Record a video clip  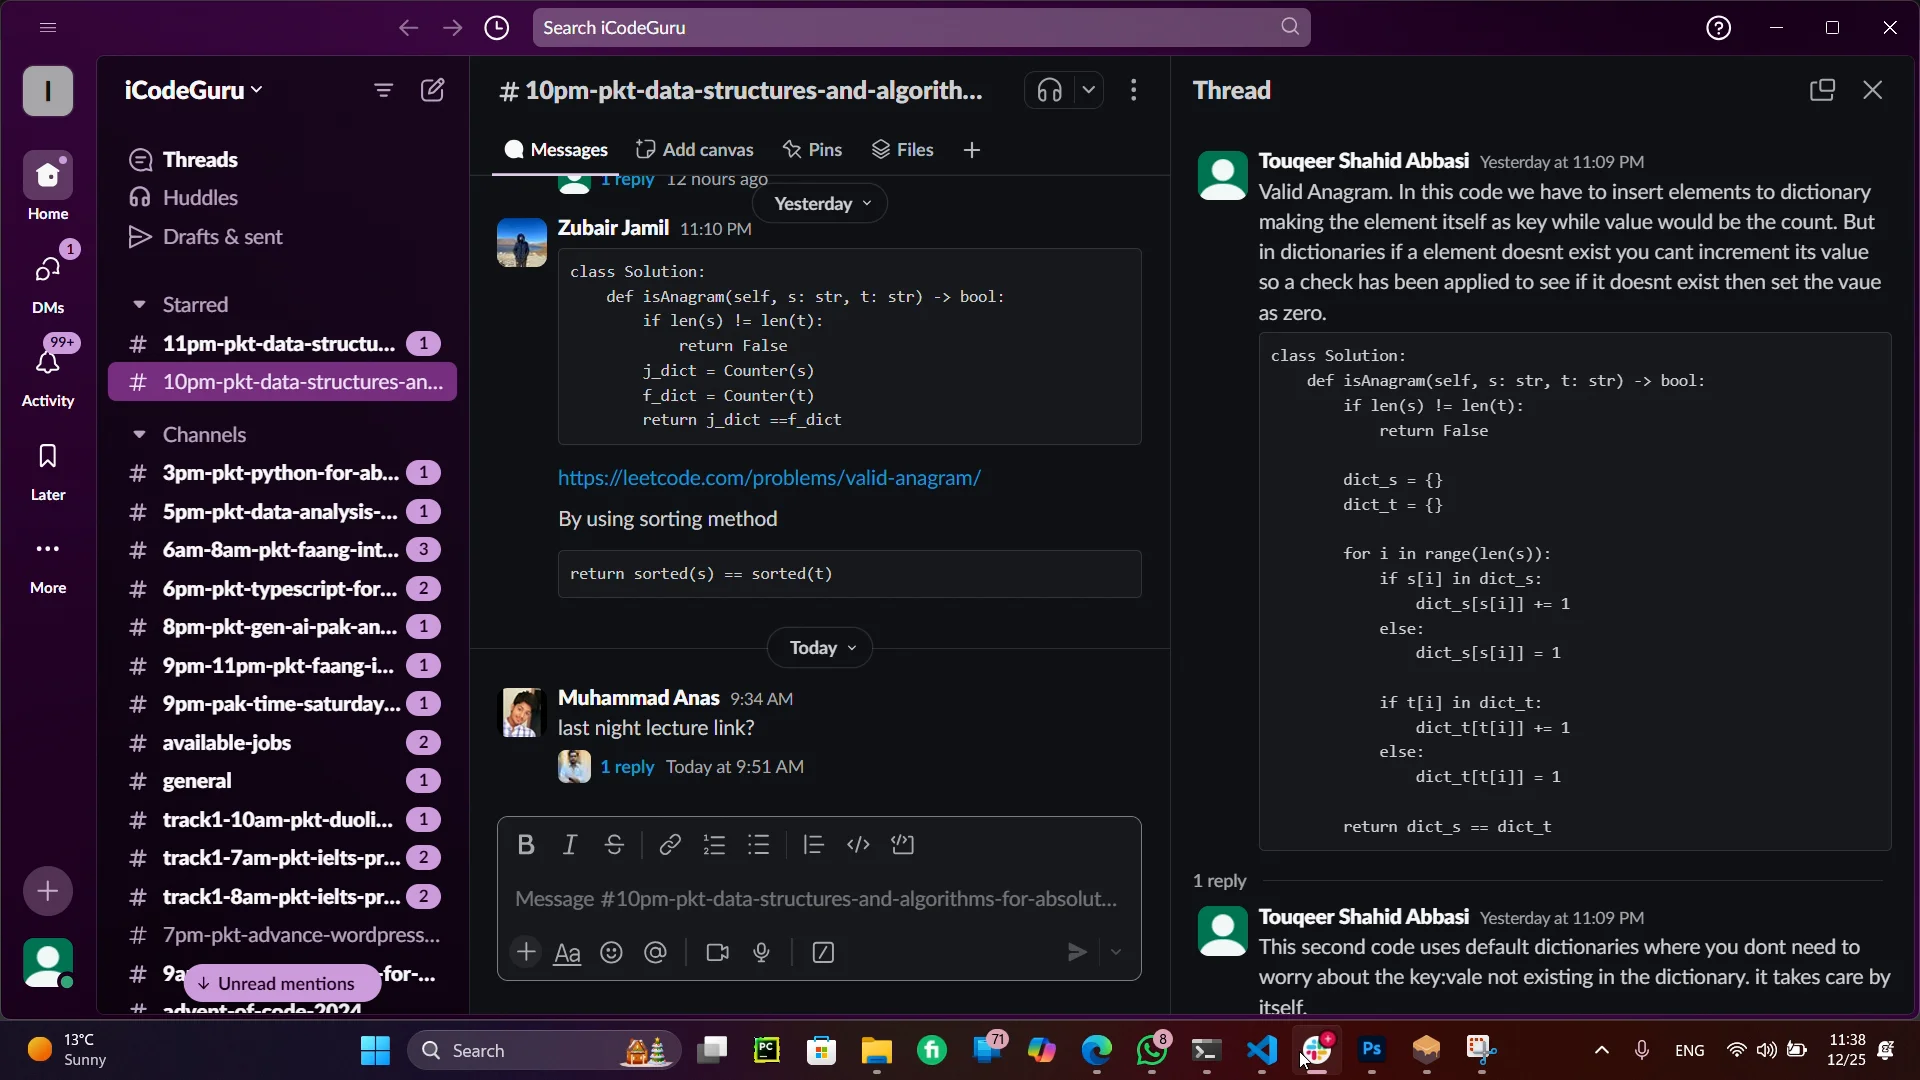click(x=717, y=953)
